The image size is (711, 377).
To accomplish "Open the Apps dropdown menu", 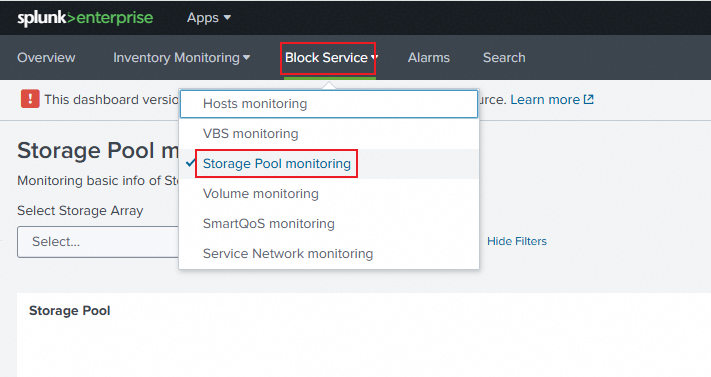I will (209, 18).
